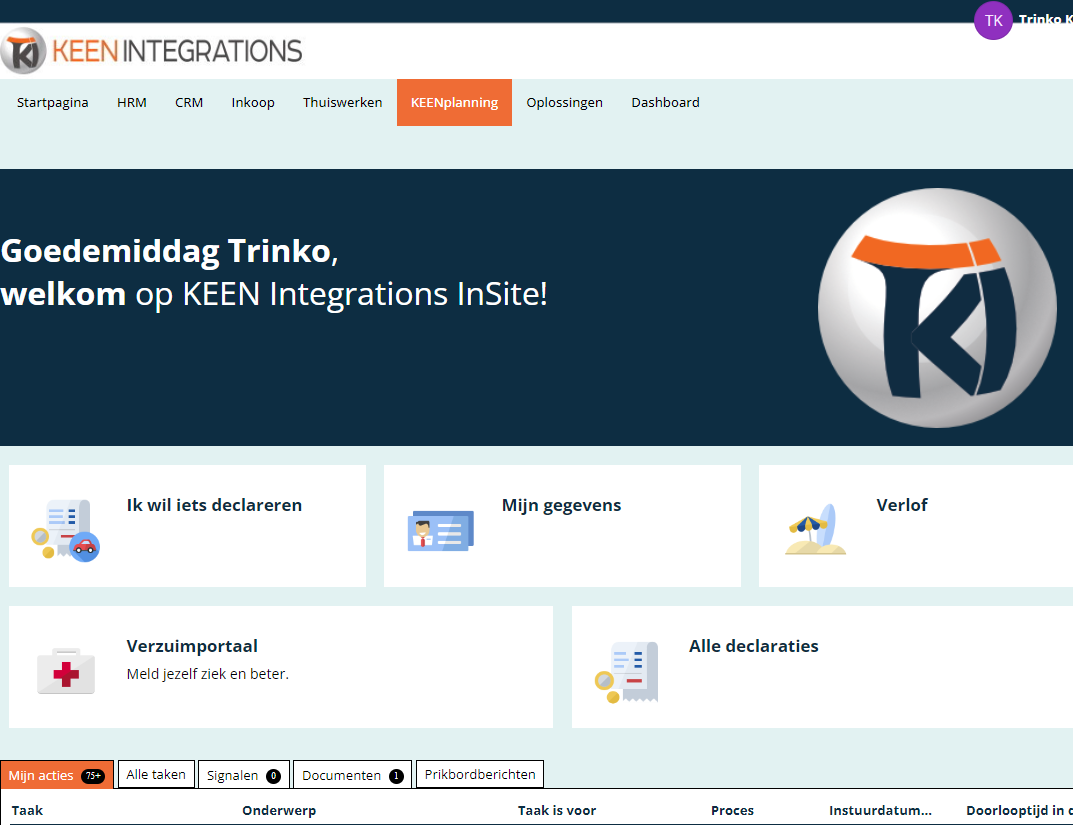Screen dimensions: 1073x825
Task: Click the Verzuimportaal first aid kit icon
Action: [x=66, y=672]
